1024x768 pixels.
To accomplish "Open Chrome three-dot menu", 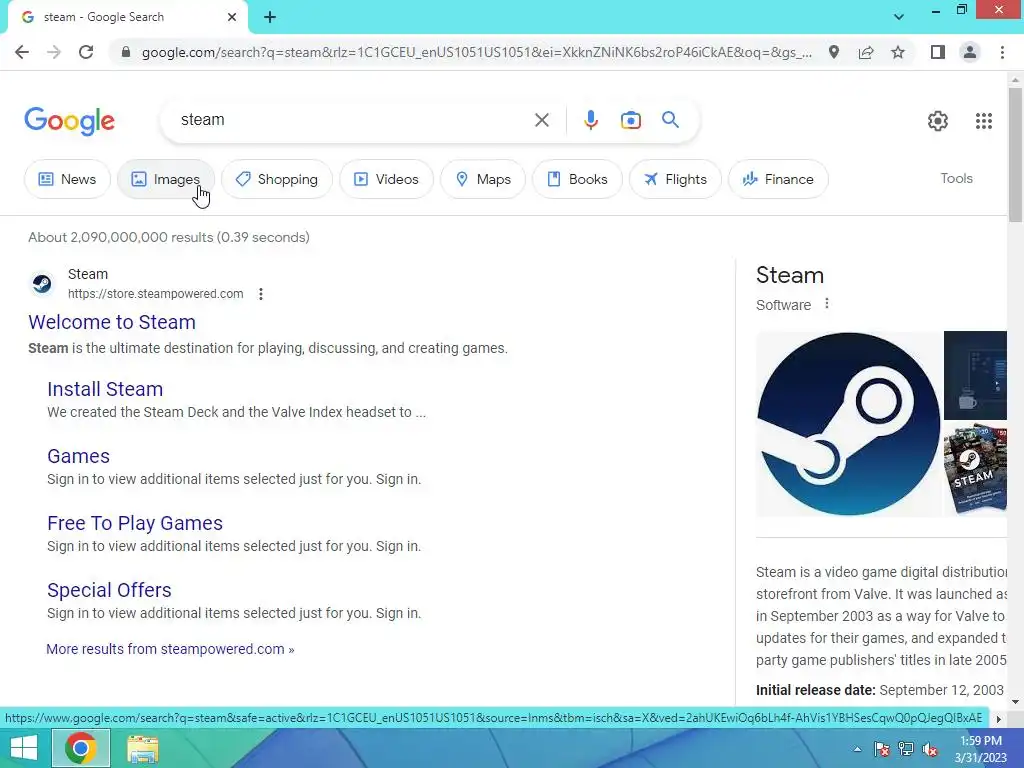I will click(1002, 52).
